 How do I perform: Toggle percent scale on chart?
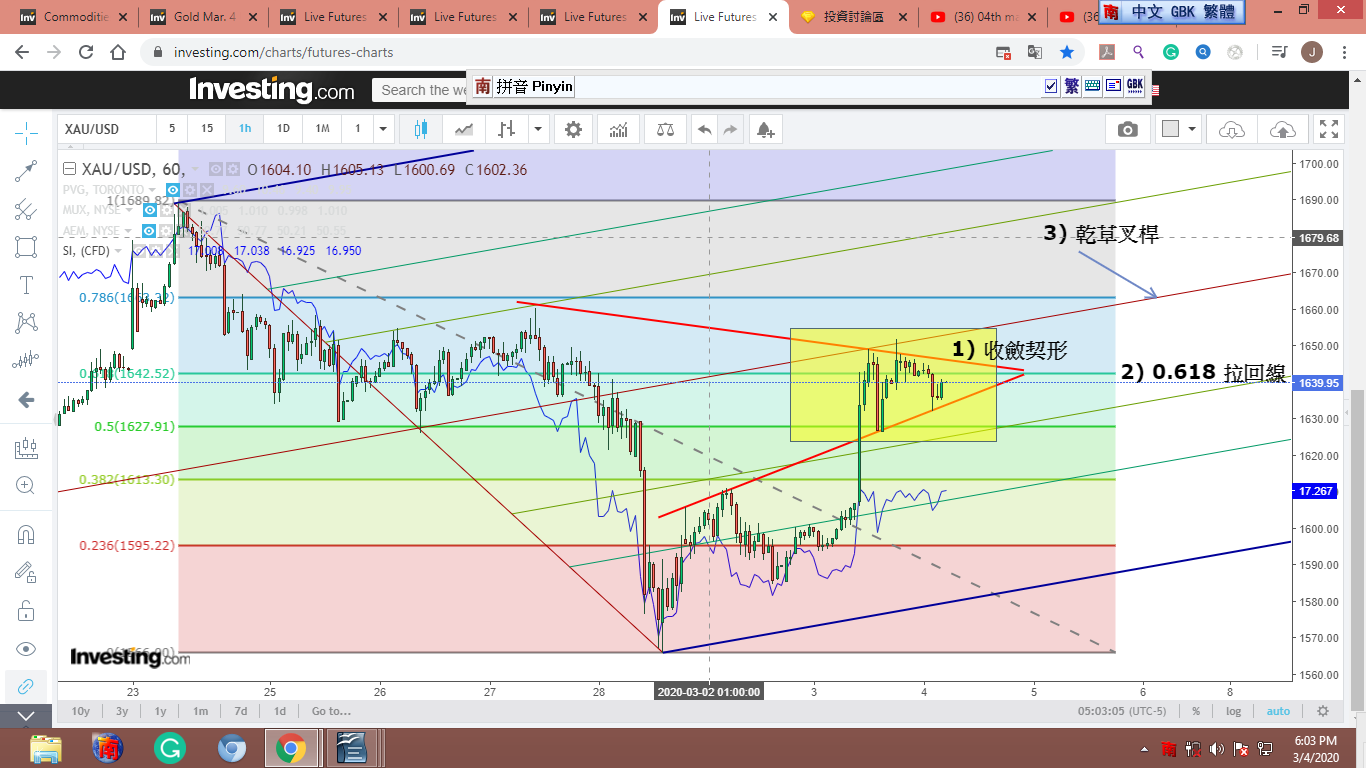[1196, 711]
